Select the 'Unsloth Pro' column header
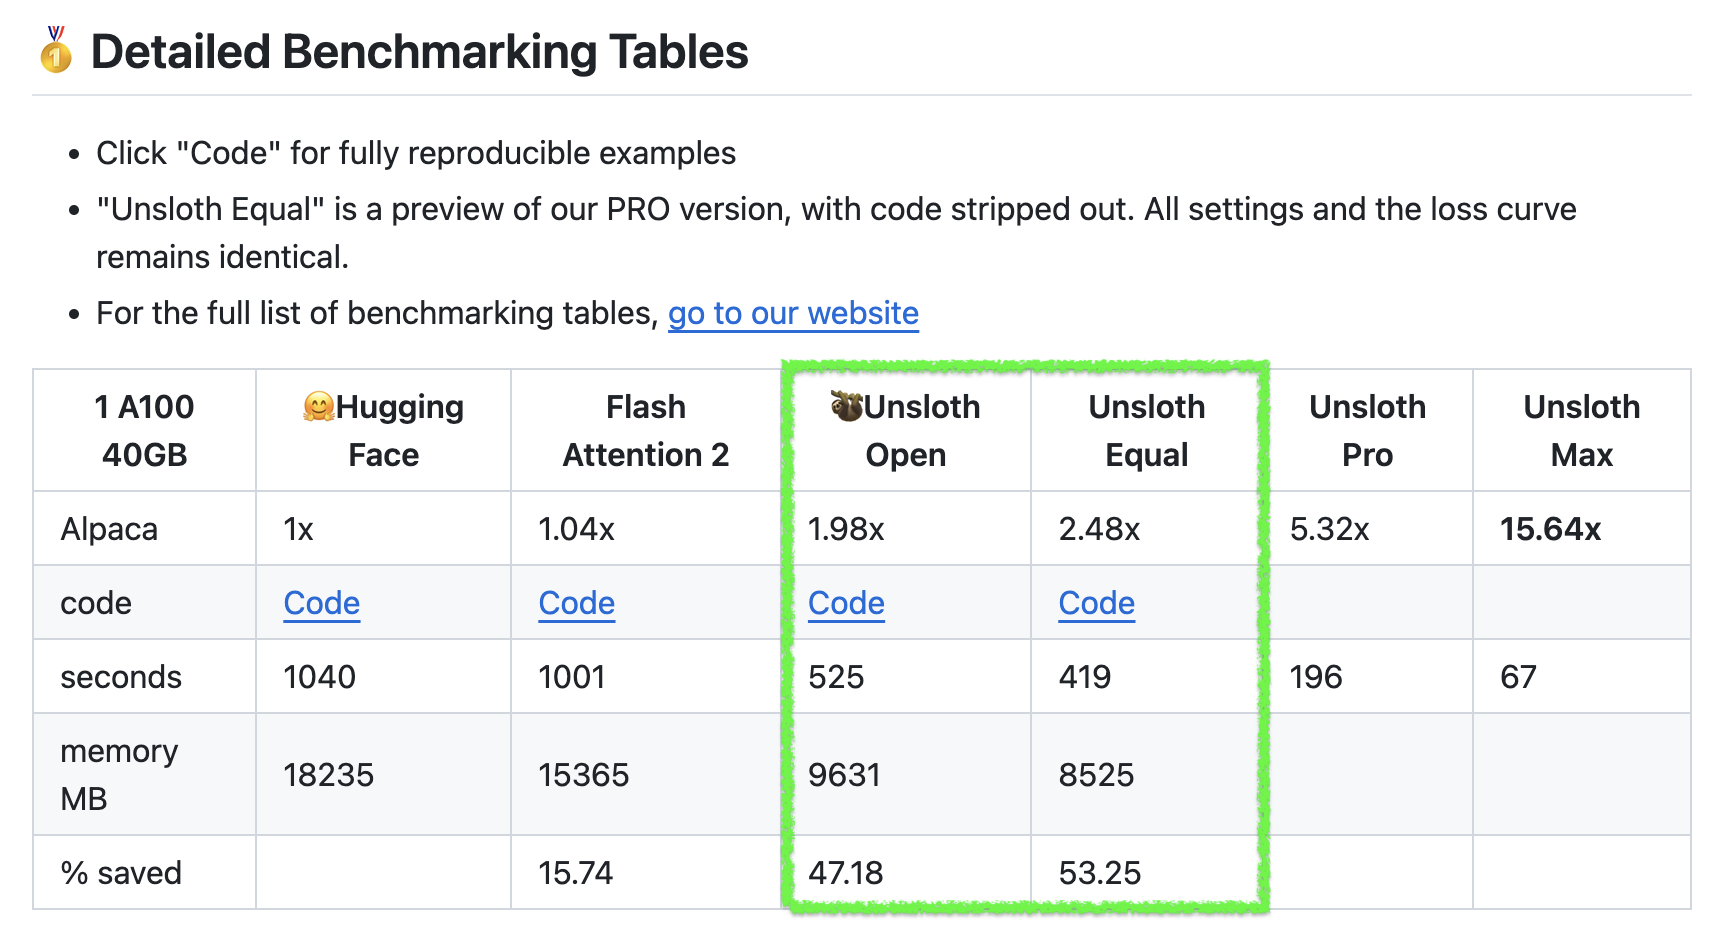 [1368, 431]
